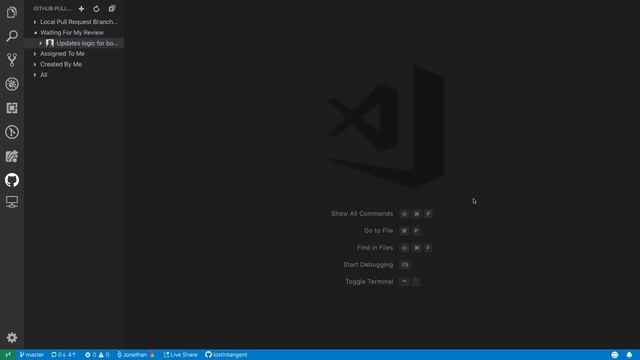Open the Debug view with bug icon
Screen dimensions: 640x360
coord(12,84)
